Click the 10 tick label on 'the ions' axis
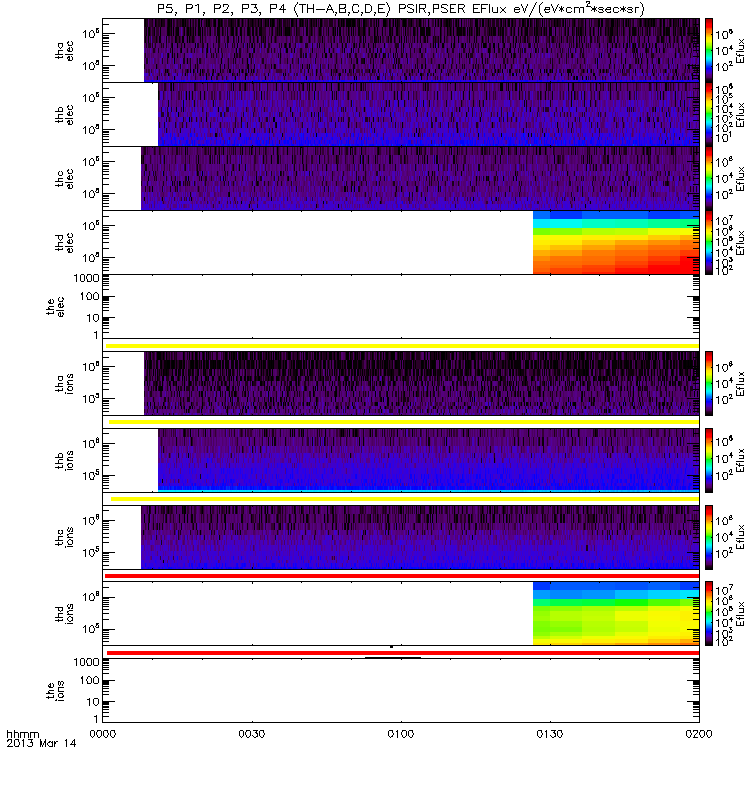 [93, 702]
